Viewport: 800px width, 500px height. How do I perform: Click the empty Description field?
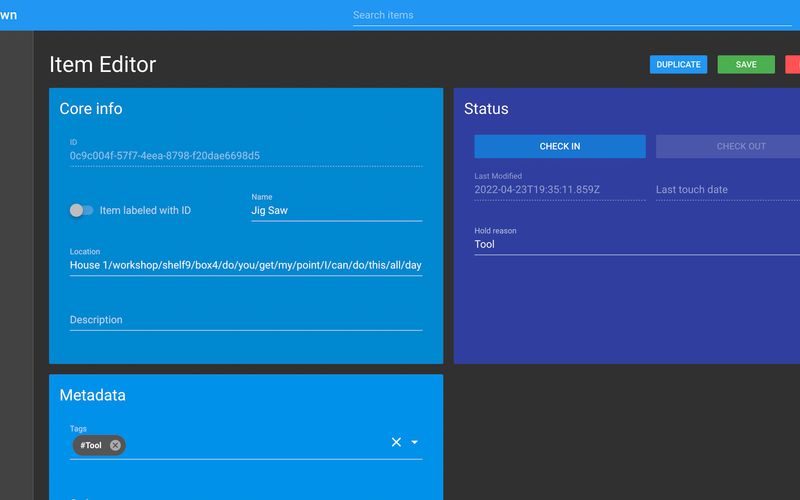[x=245, y=320]
